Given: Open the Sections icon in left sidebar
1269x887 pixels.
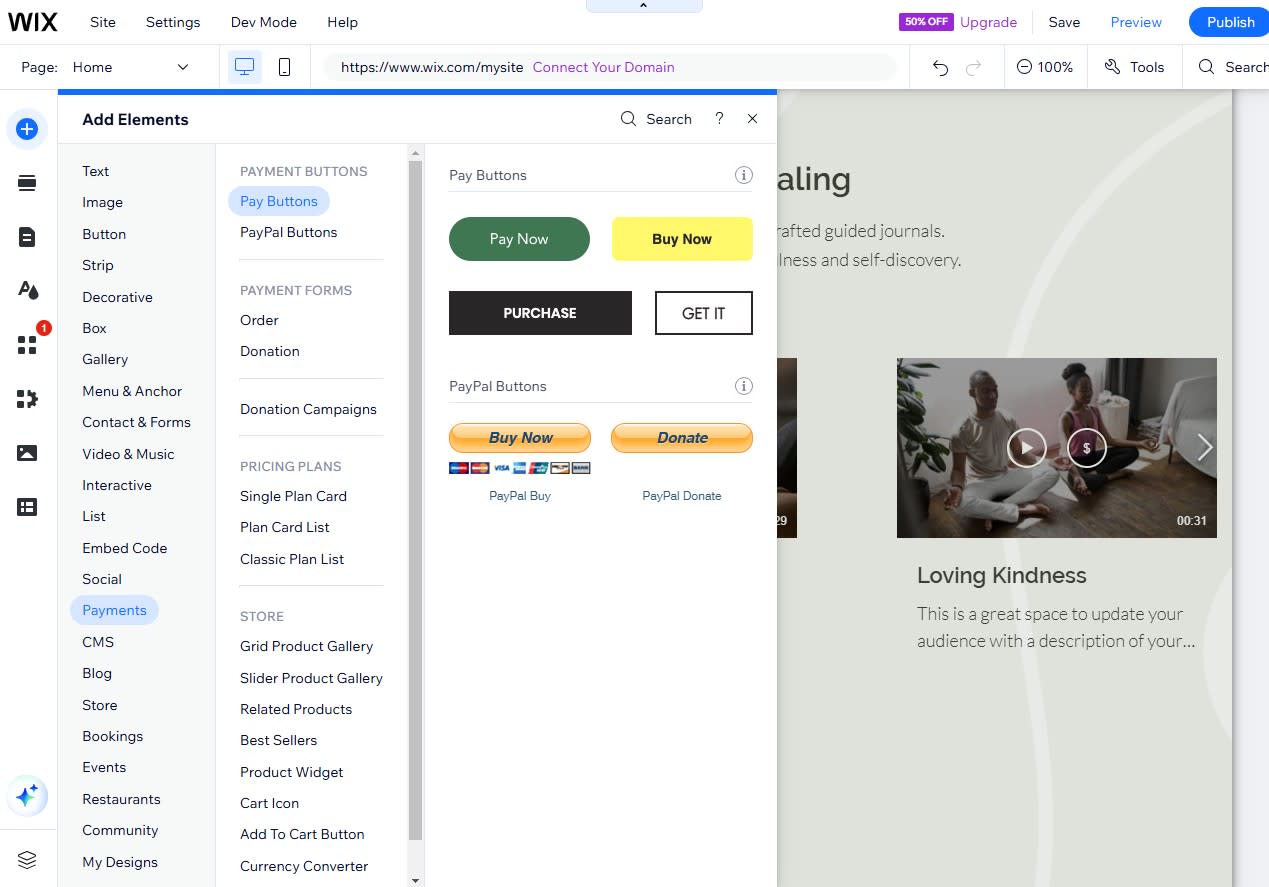Looking at the screenshot, I should pyautogui.click(x=27, y=183).
